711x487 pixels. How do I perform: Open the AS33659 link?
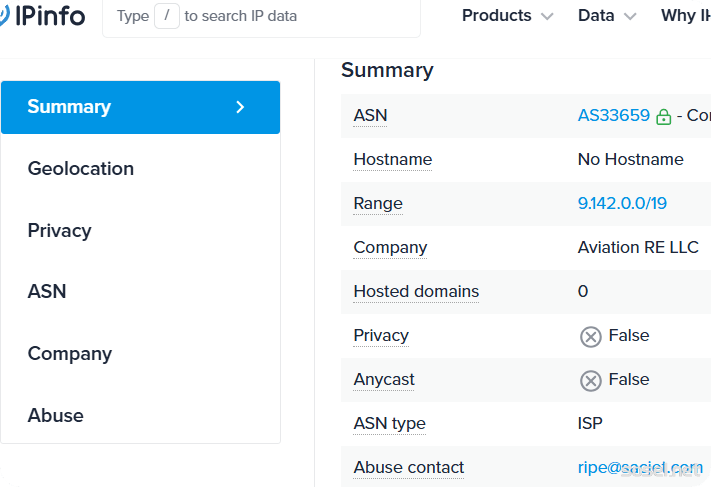[x=613, y=116]
